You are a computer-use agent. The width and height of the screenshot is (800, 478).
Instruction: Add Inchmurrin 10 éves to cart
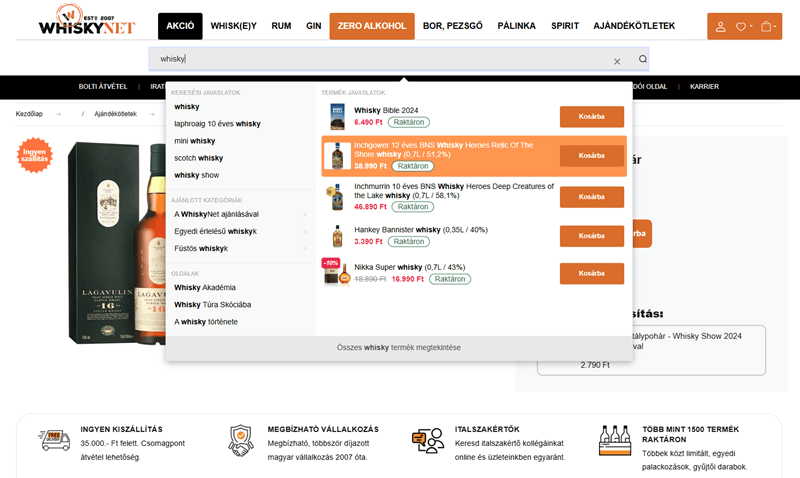click(592, 197)
